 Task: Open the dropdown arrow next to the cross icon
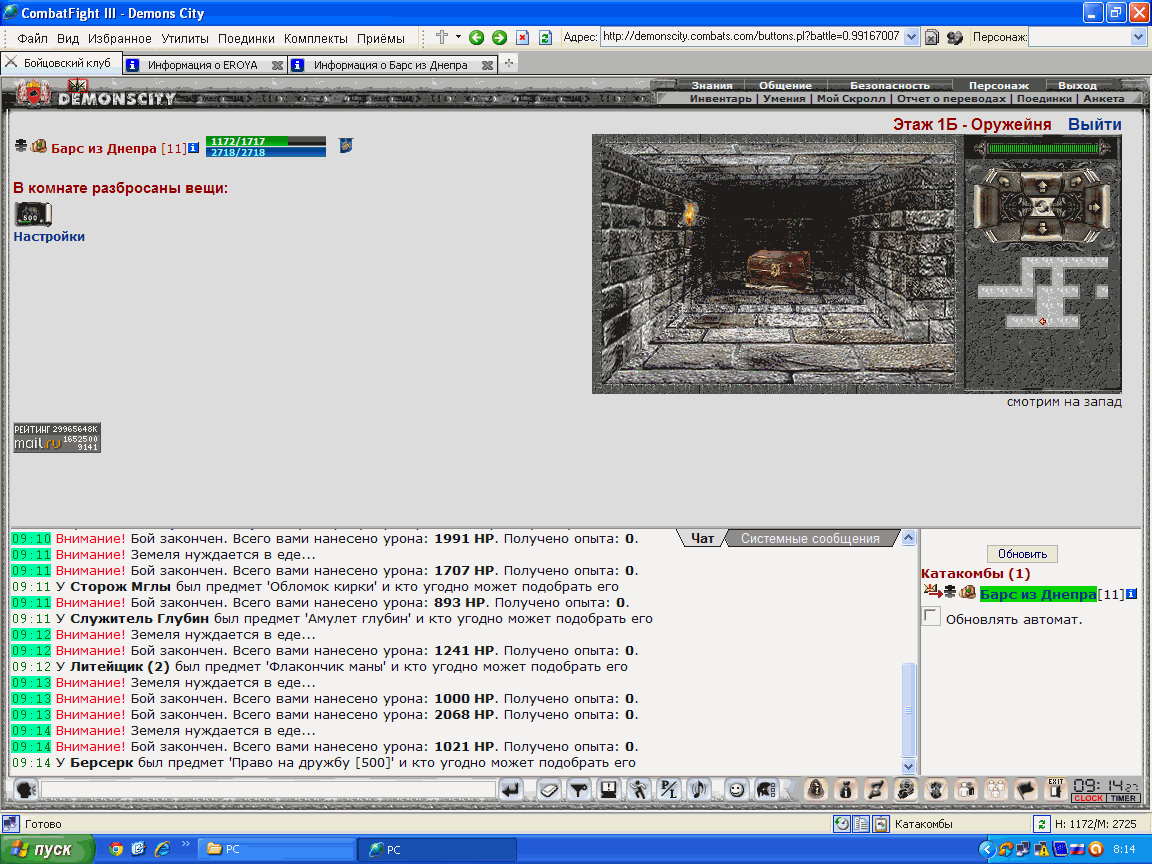pyautogui.click(x=458, y=37)
